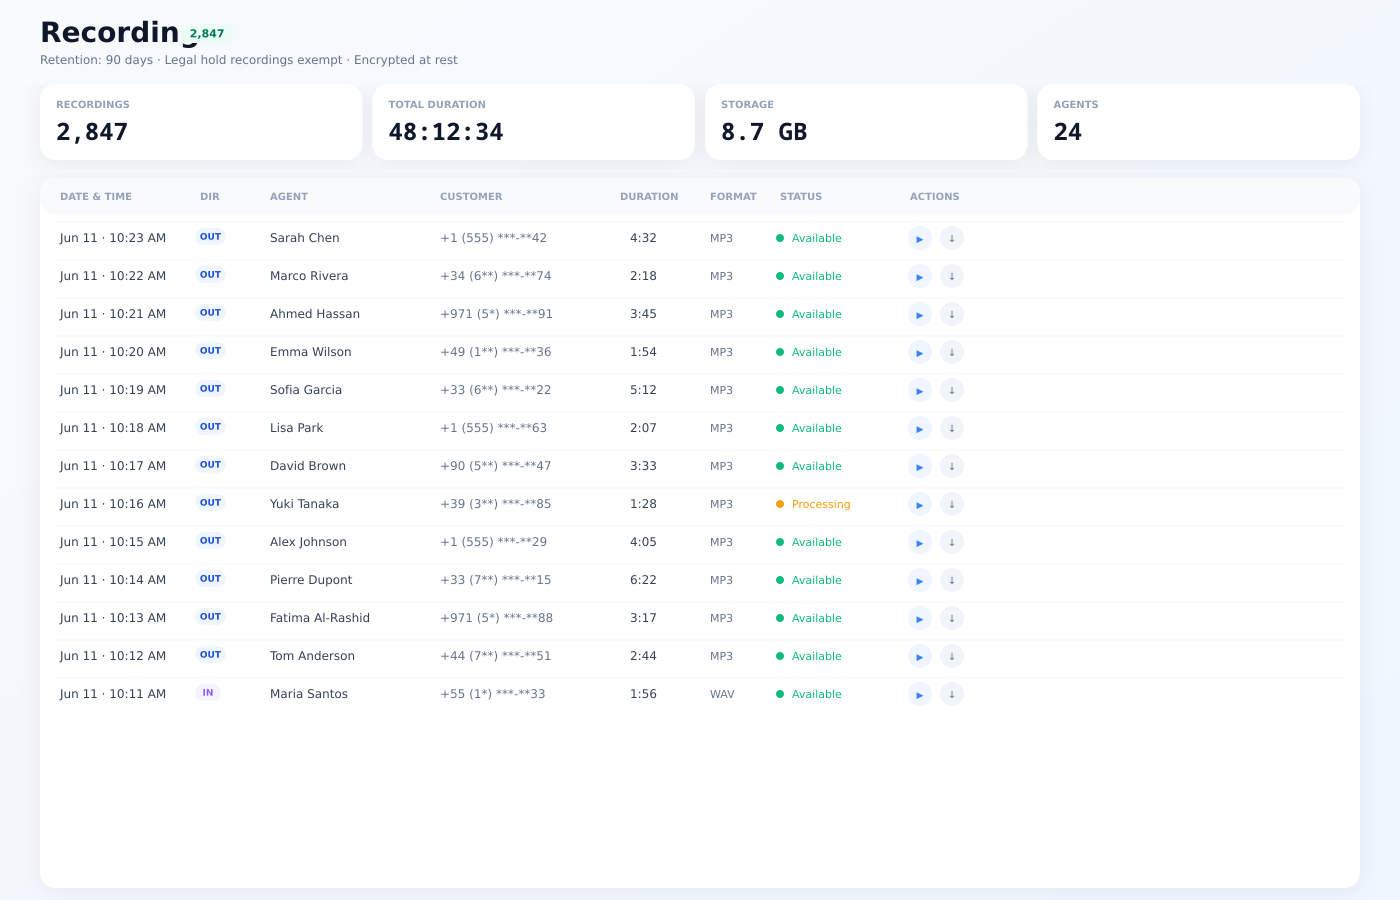Viewport: 1400px width, 900px height.
Task: Click the IN direction badge for Maria Santos
Action: [208, 693]
